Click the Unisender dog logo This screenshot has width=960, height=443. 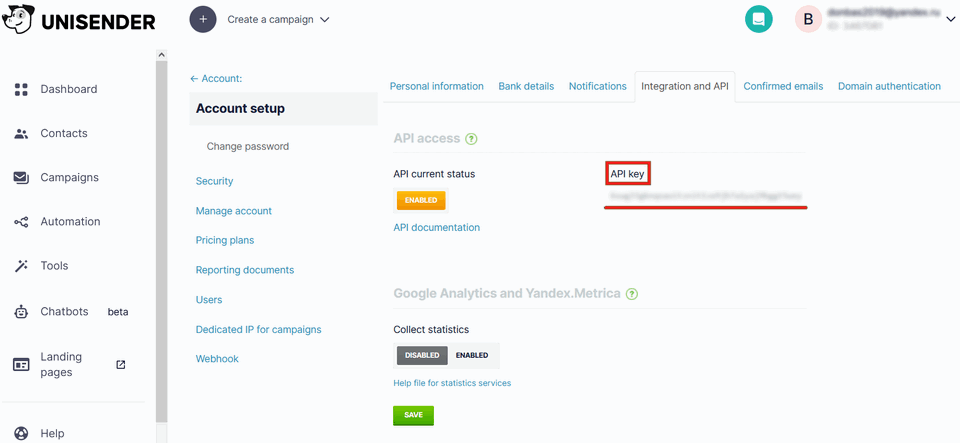[19, 20]
